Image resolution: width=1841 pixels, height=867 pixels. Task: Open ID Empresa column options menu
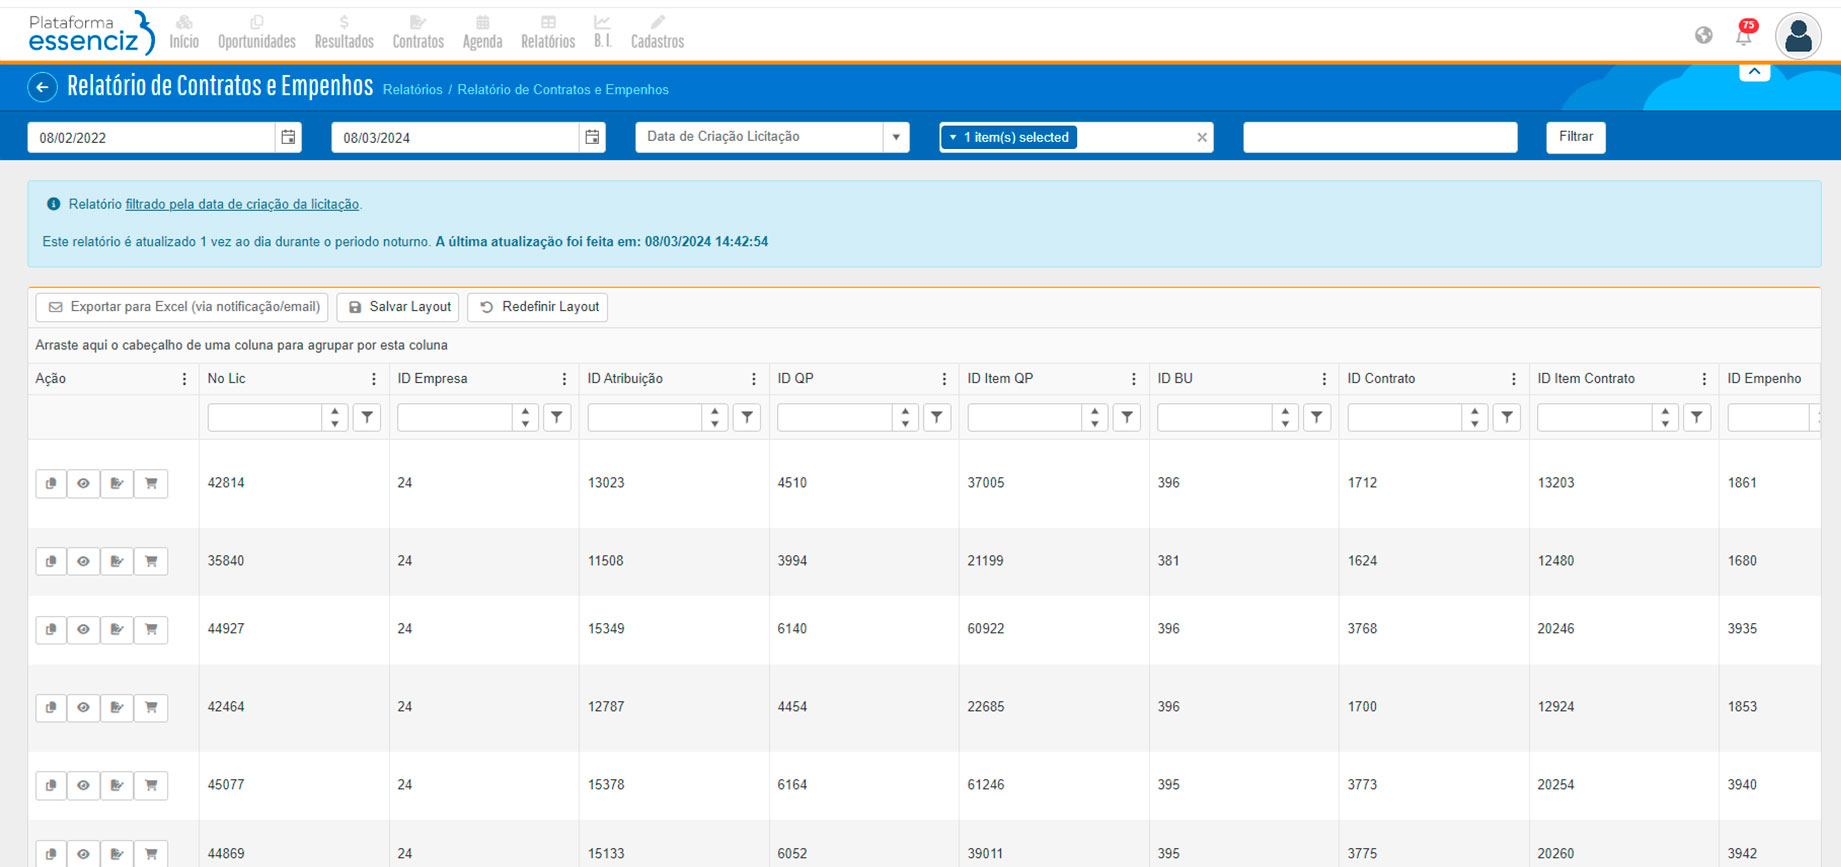(564, 379)
